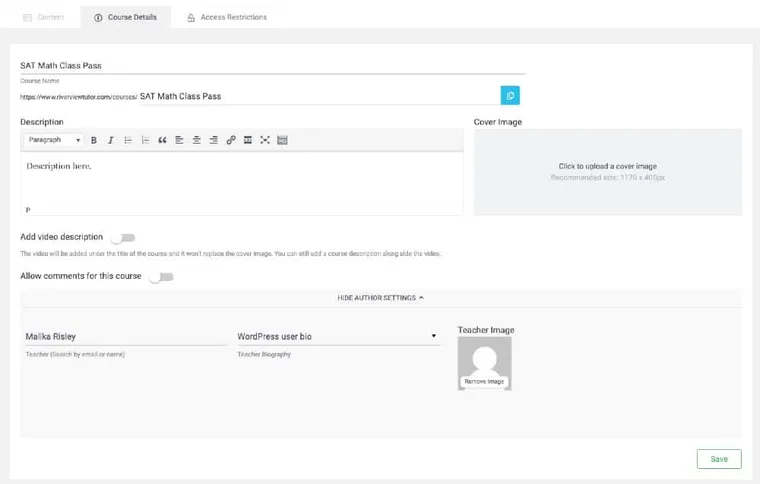Apply italic formatting in description editor
The width and height of the screenshot is (760, 484).
coord(111,140)
